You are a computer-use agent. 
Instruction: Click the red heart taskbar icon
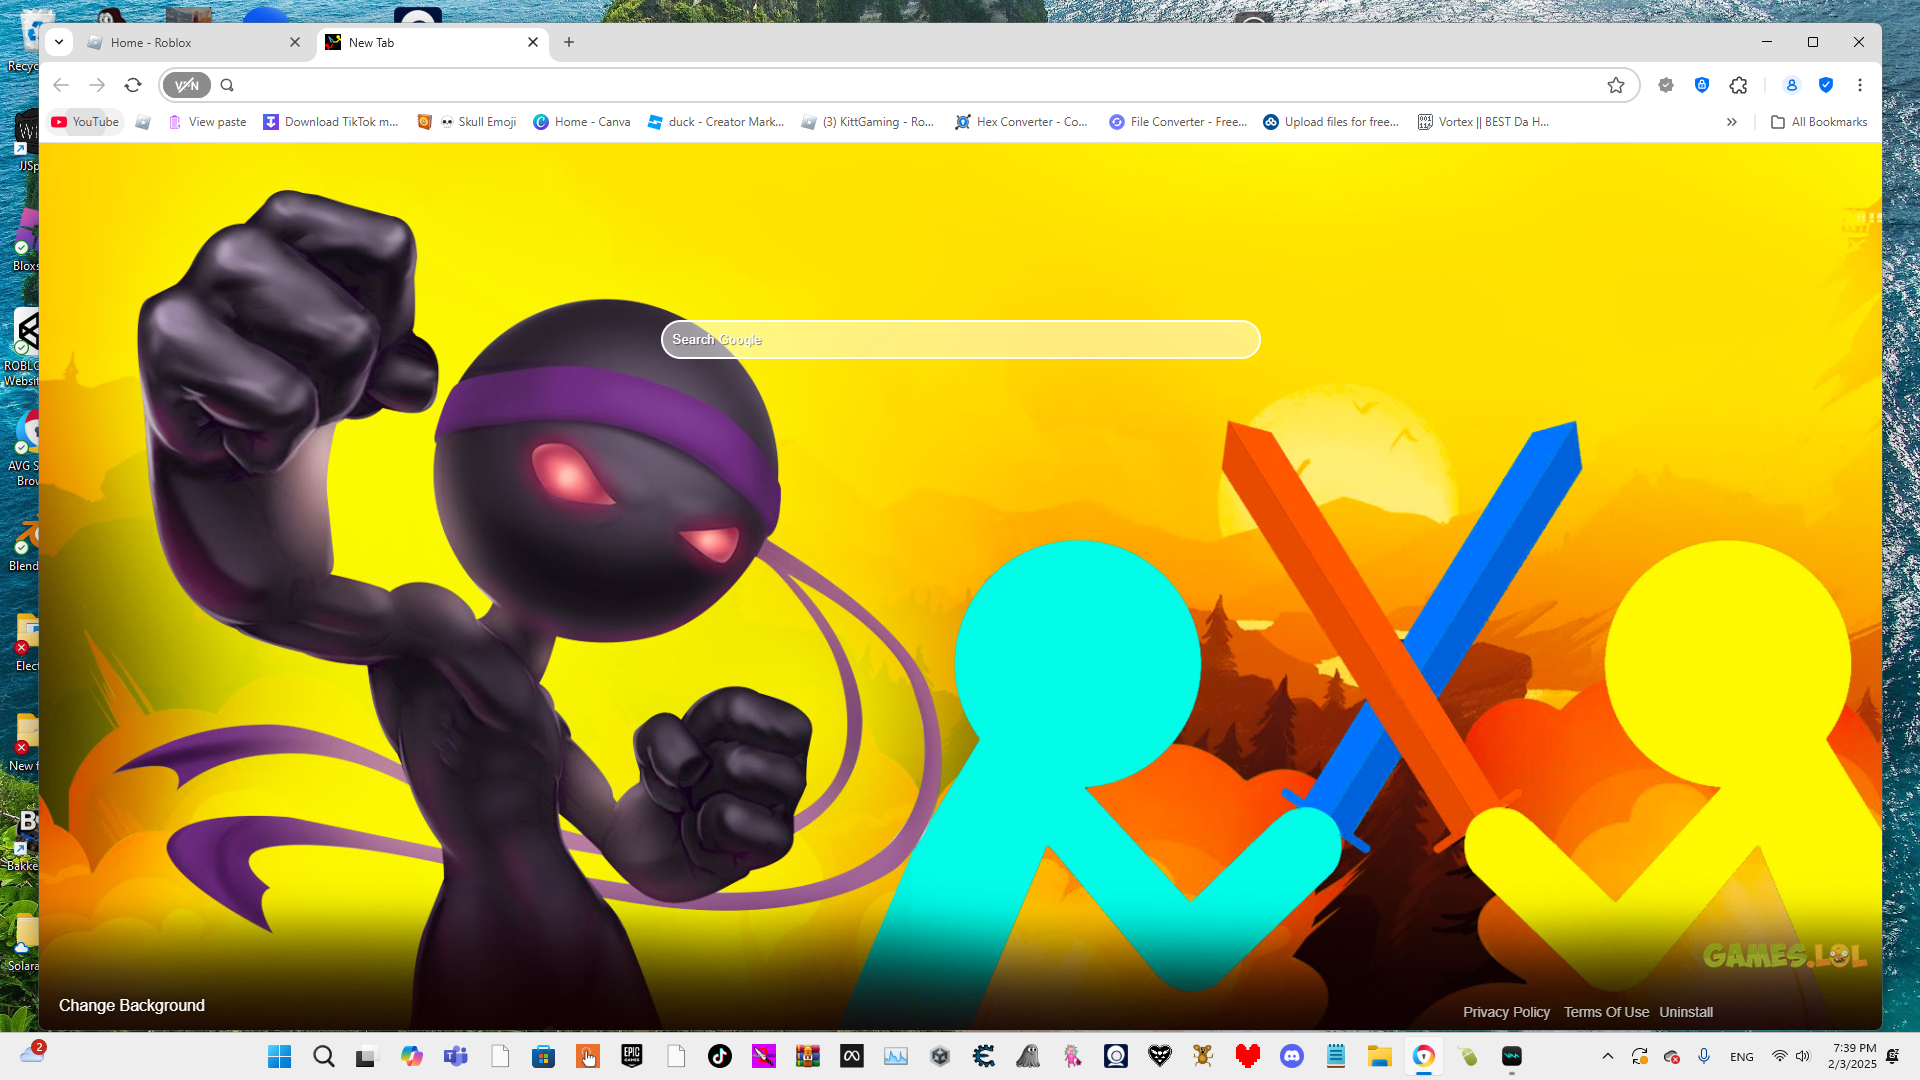[x=1248, y=1056]
